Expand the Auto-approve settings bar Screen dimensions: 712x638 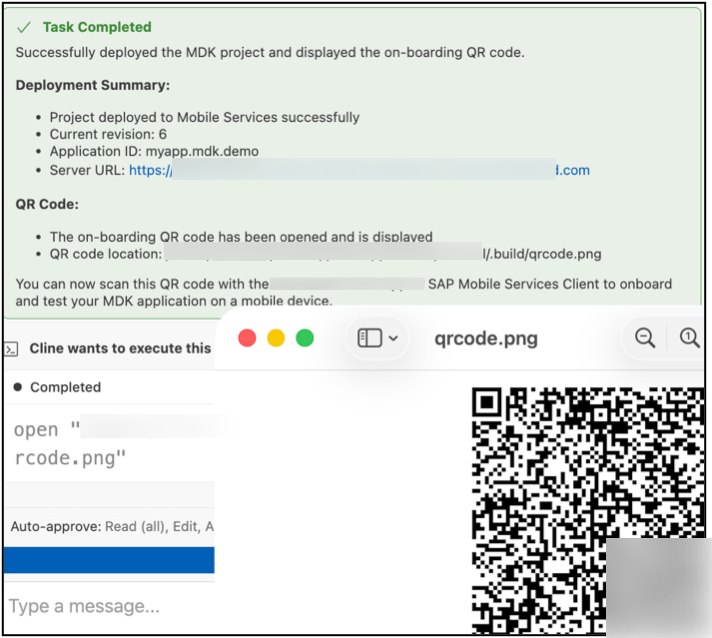click(109, 527)
